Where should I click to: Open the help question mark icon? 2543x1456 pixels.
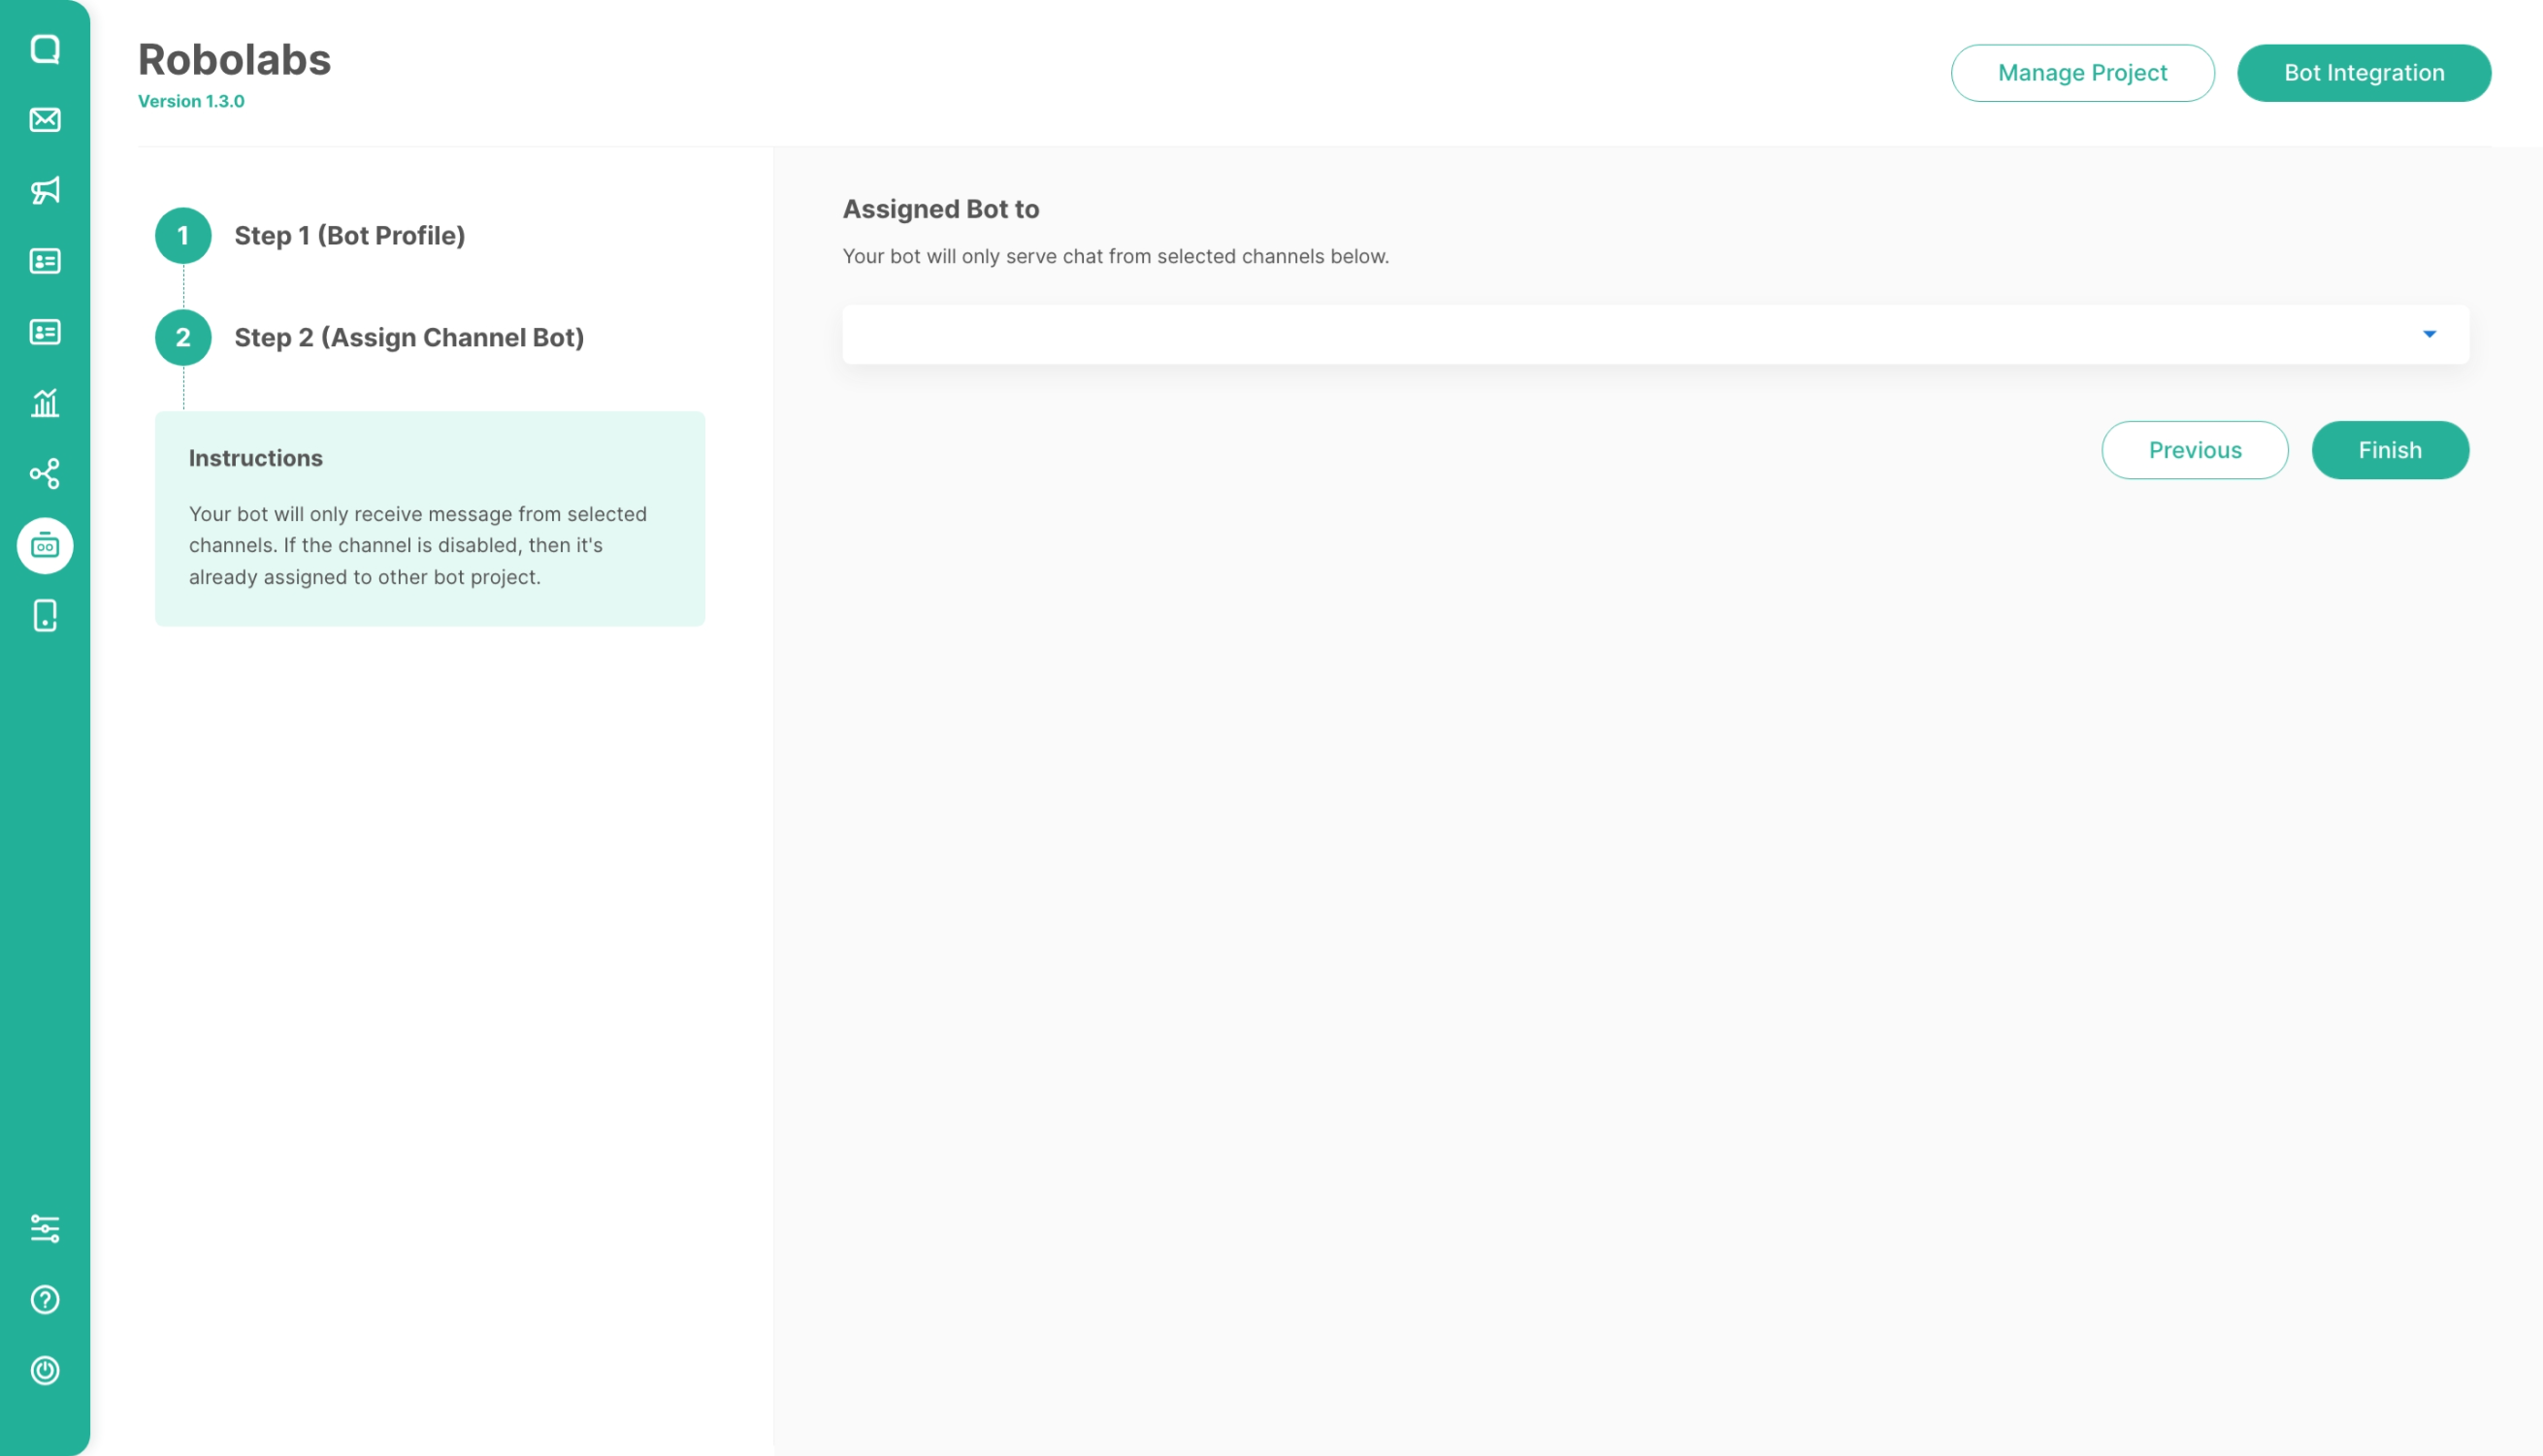[x=45, y=1299]
